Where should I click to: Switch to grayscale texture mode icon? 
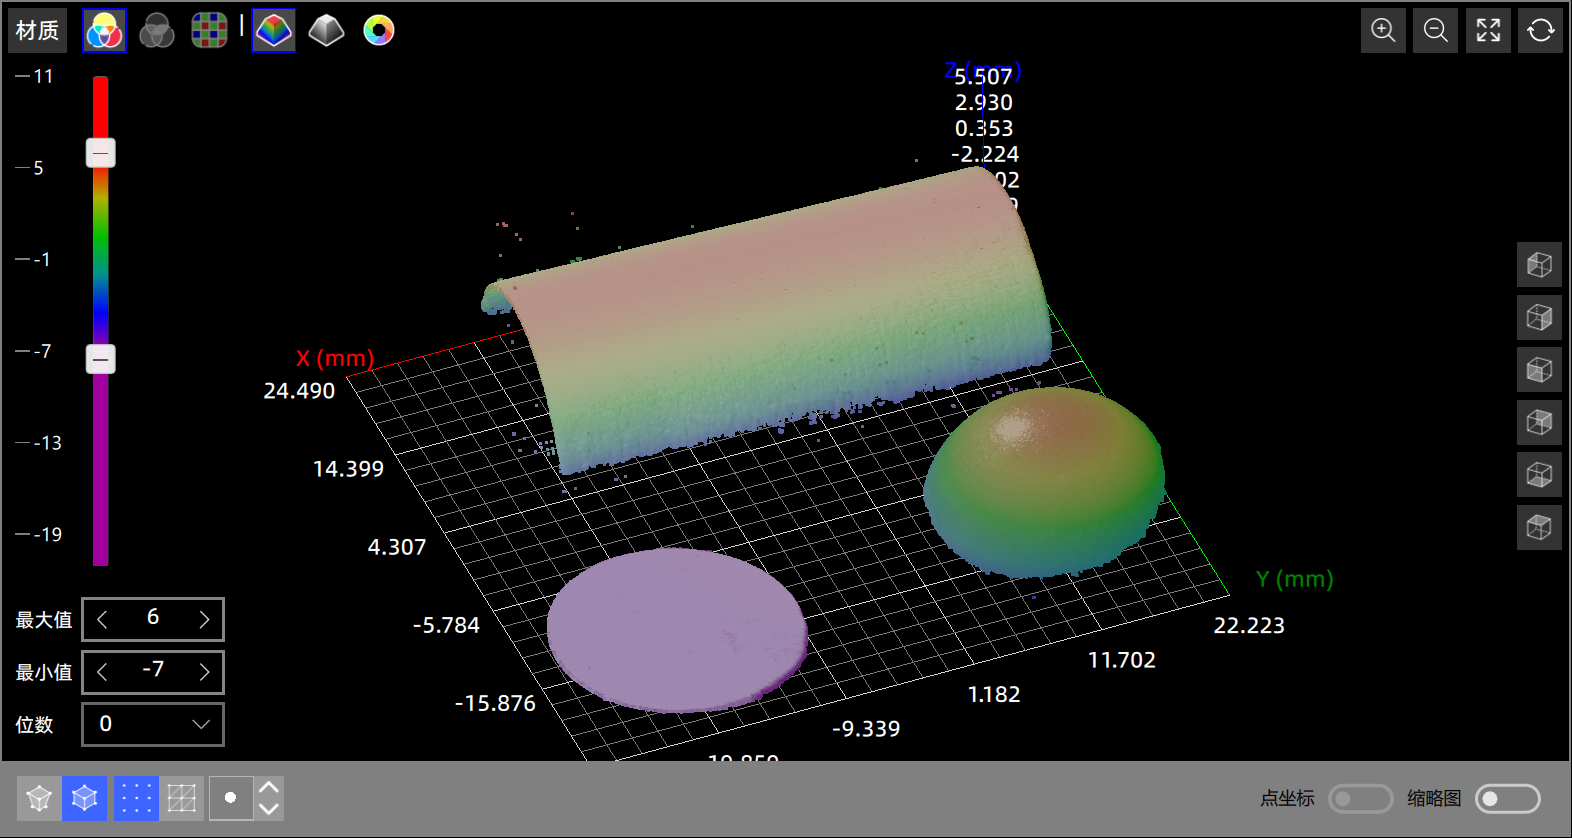click(157, 31)
